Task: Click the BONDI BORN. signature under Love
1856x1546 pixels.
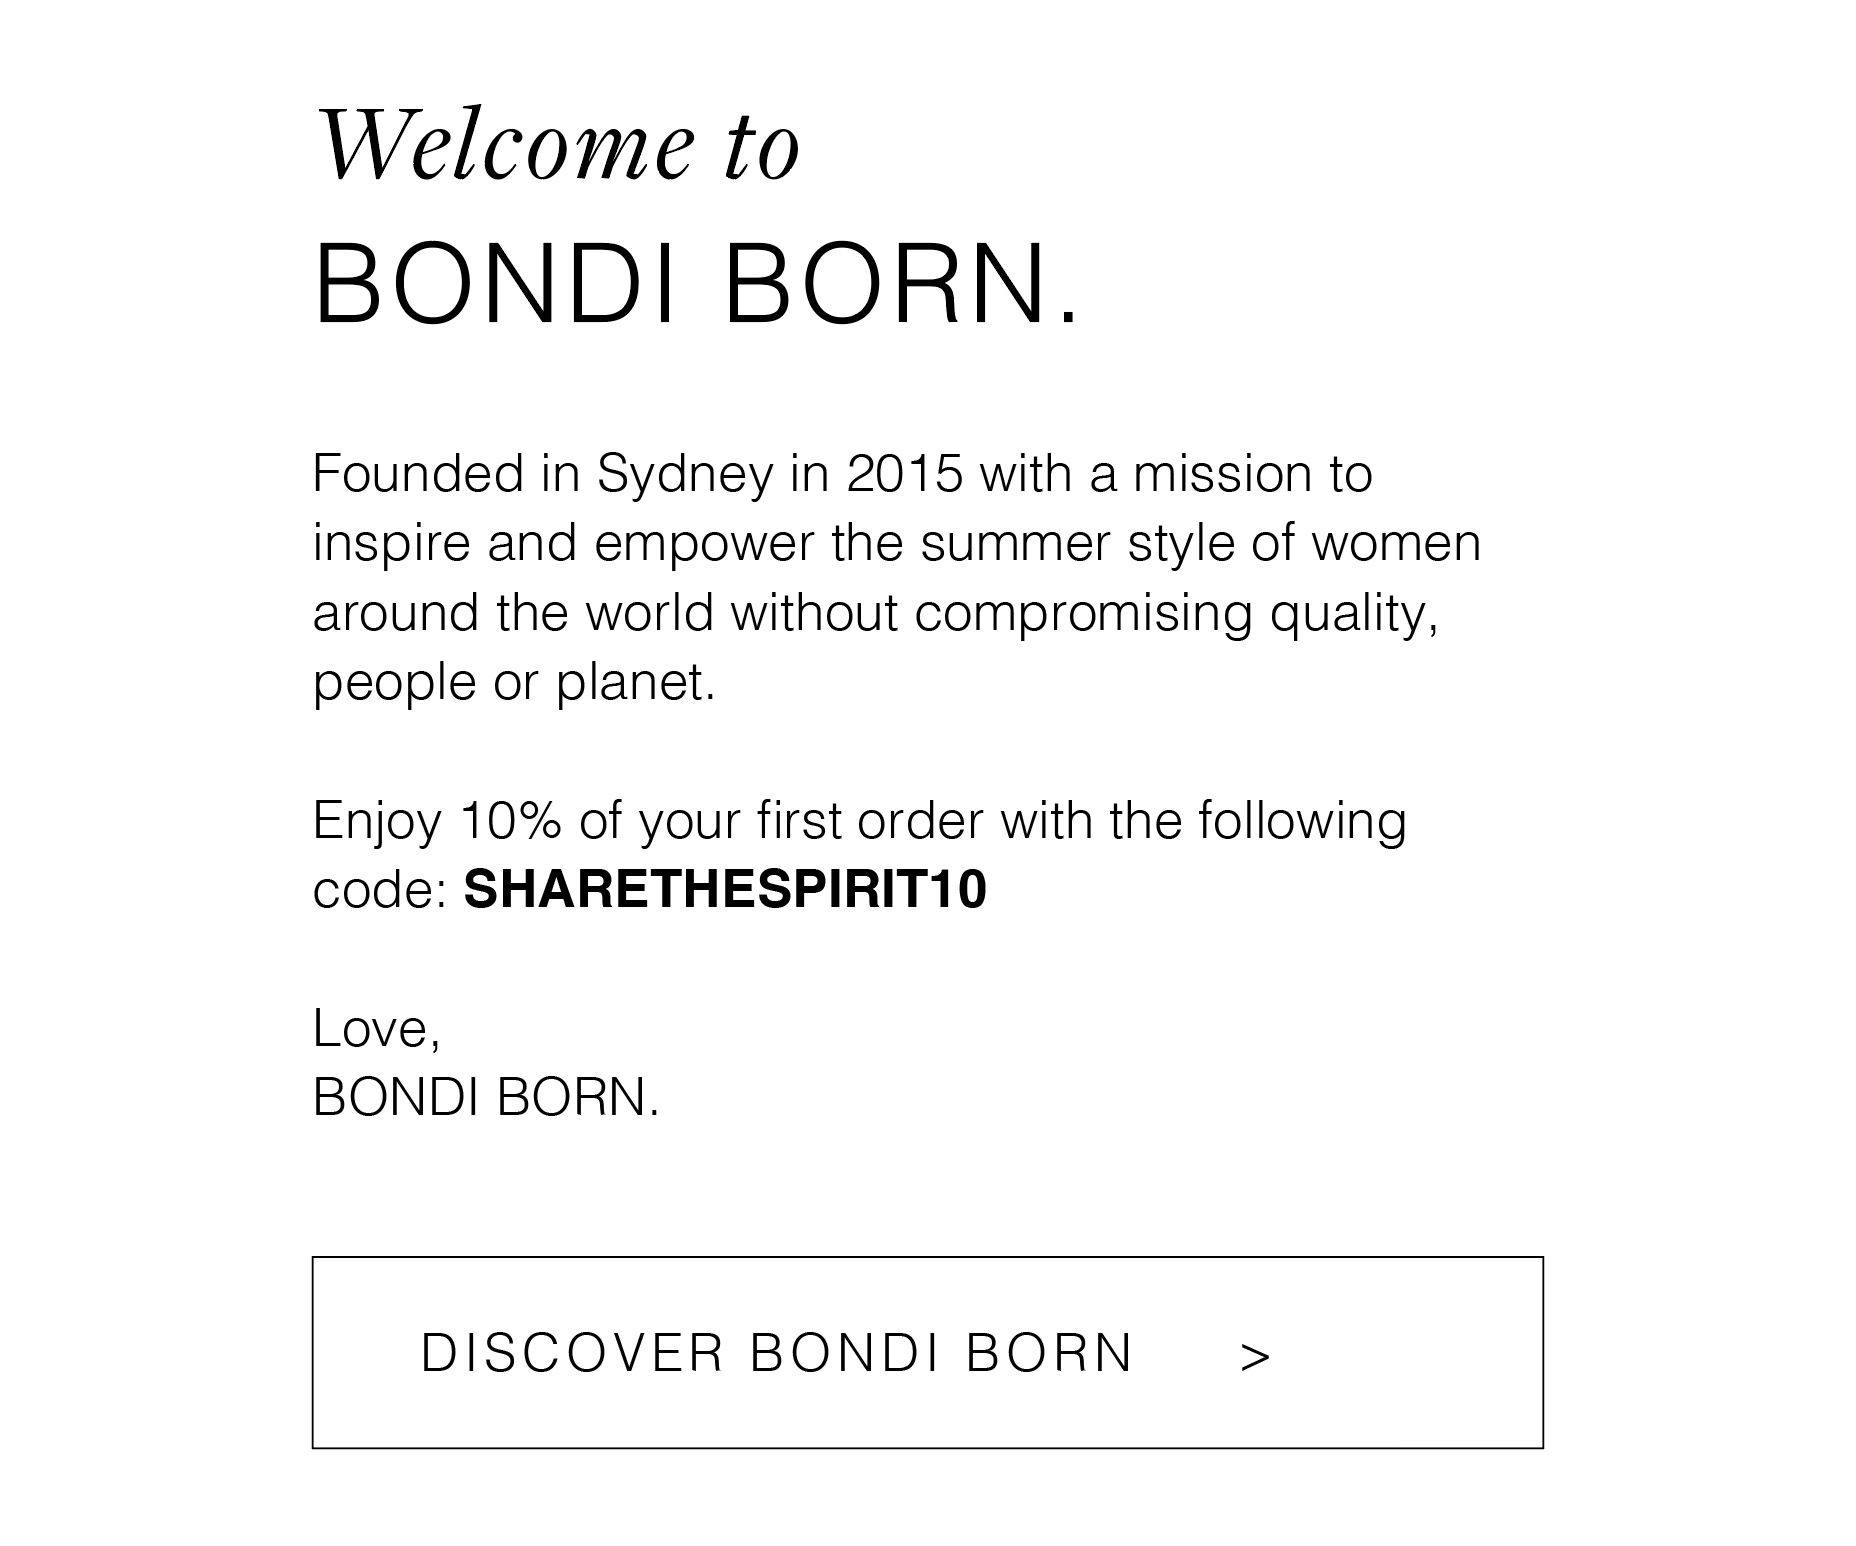Action: tap(486, 1097)
